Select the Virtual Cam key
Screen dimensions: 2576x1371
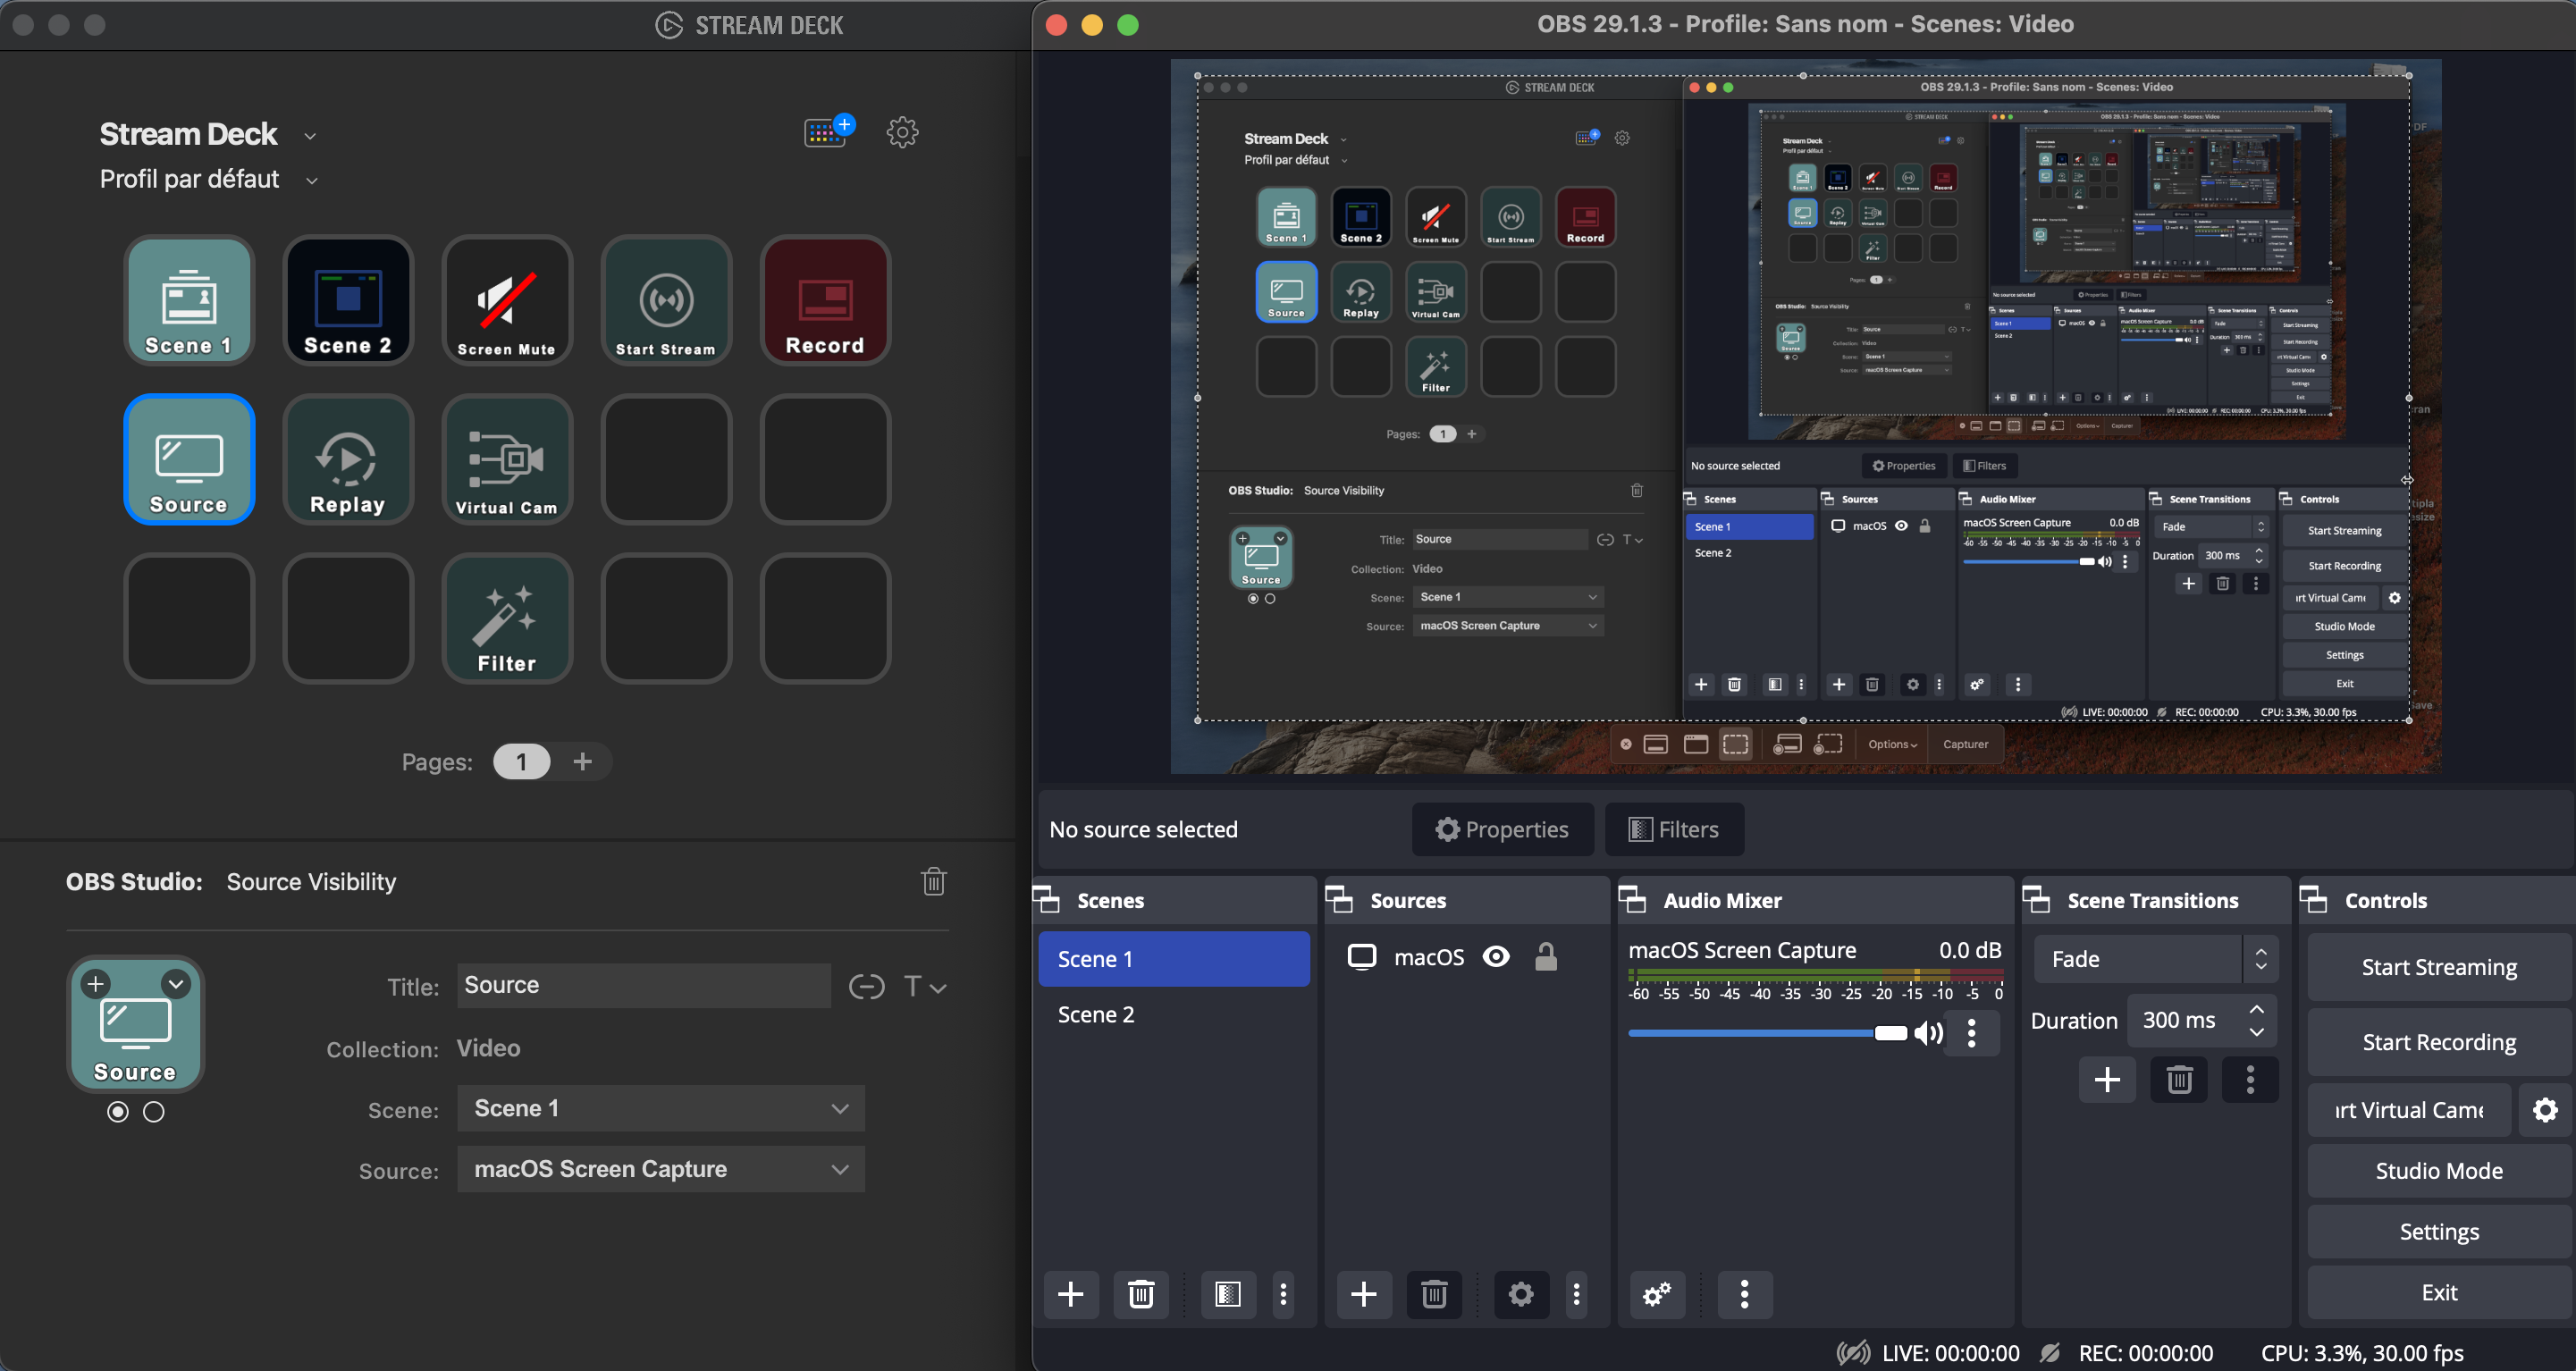pos(506,459)
